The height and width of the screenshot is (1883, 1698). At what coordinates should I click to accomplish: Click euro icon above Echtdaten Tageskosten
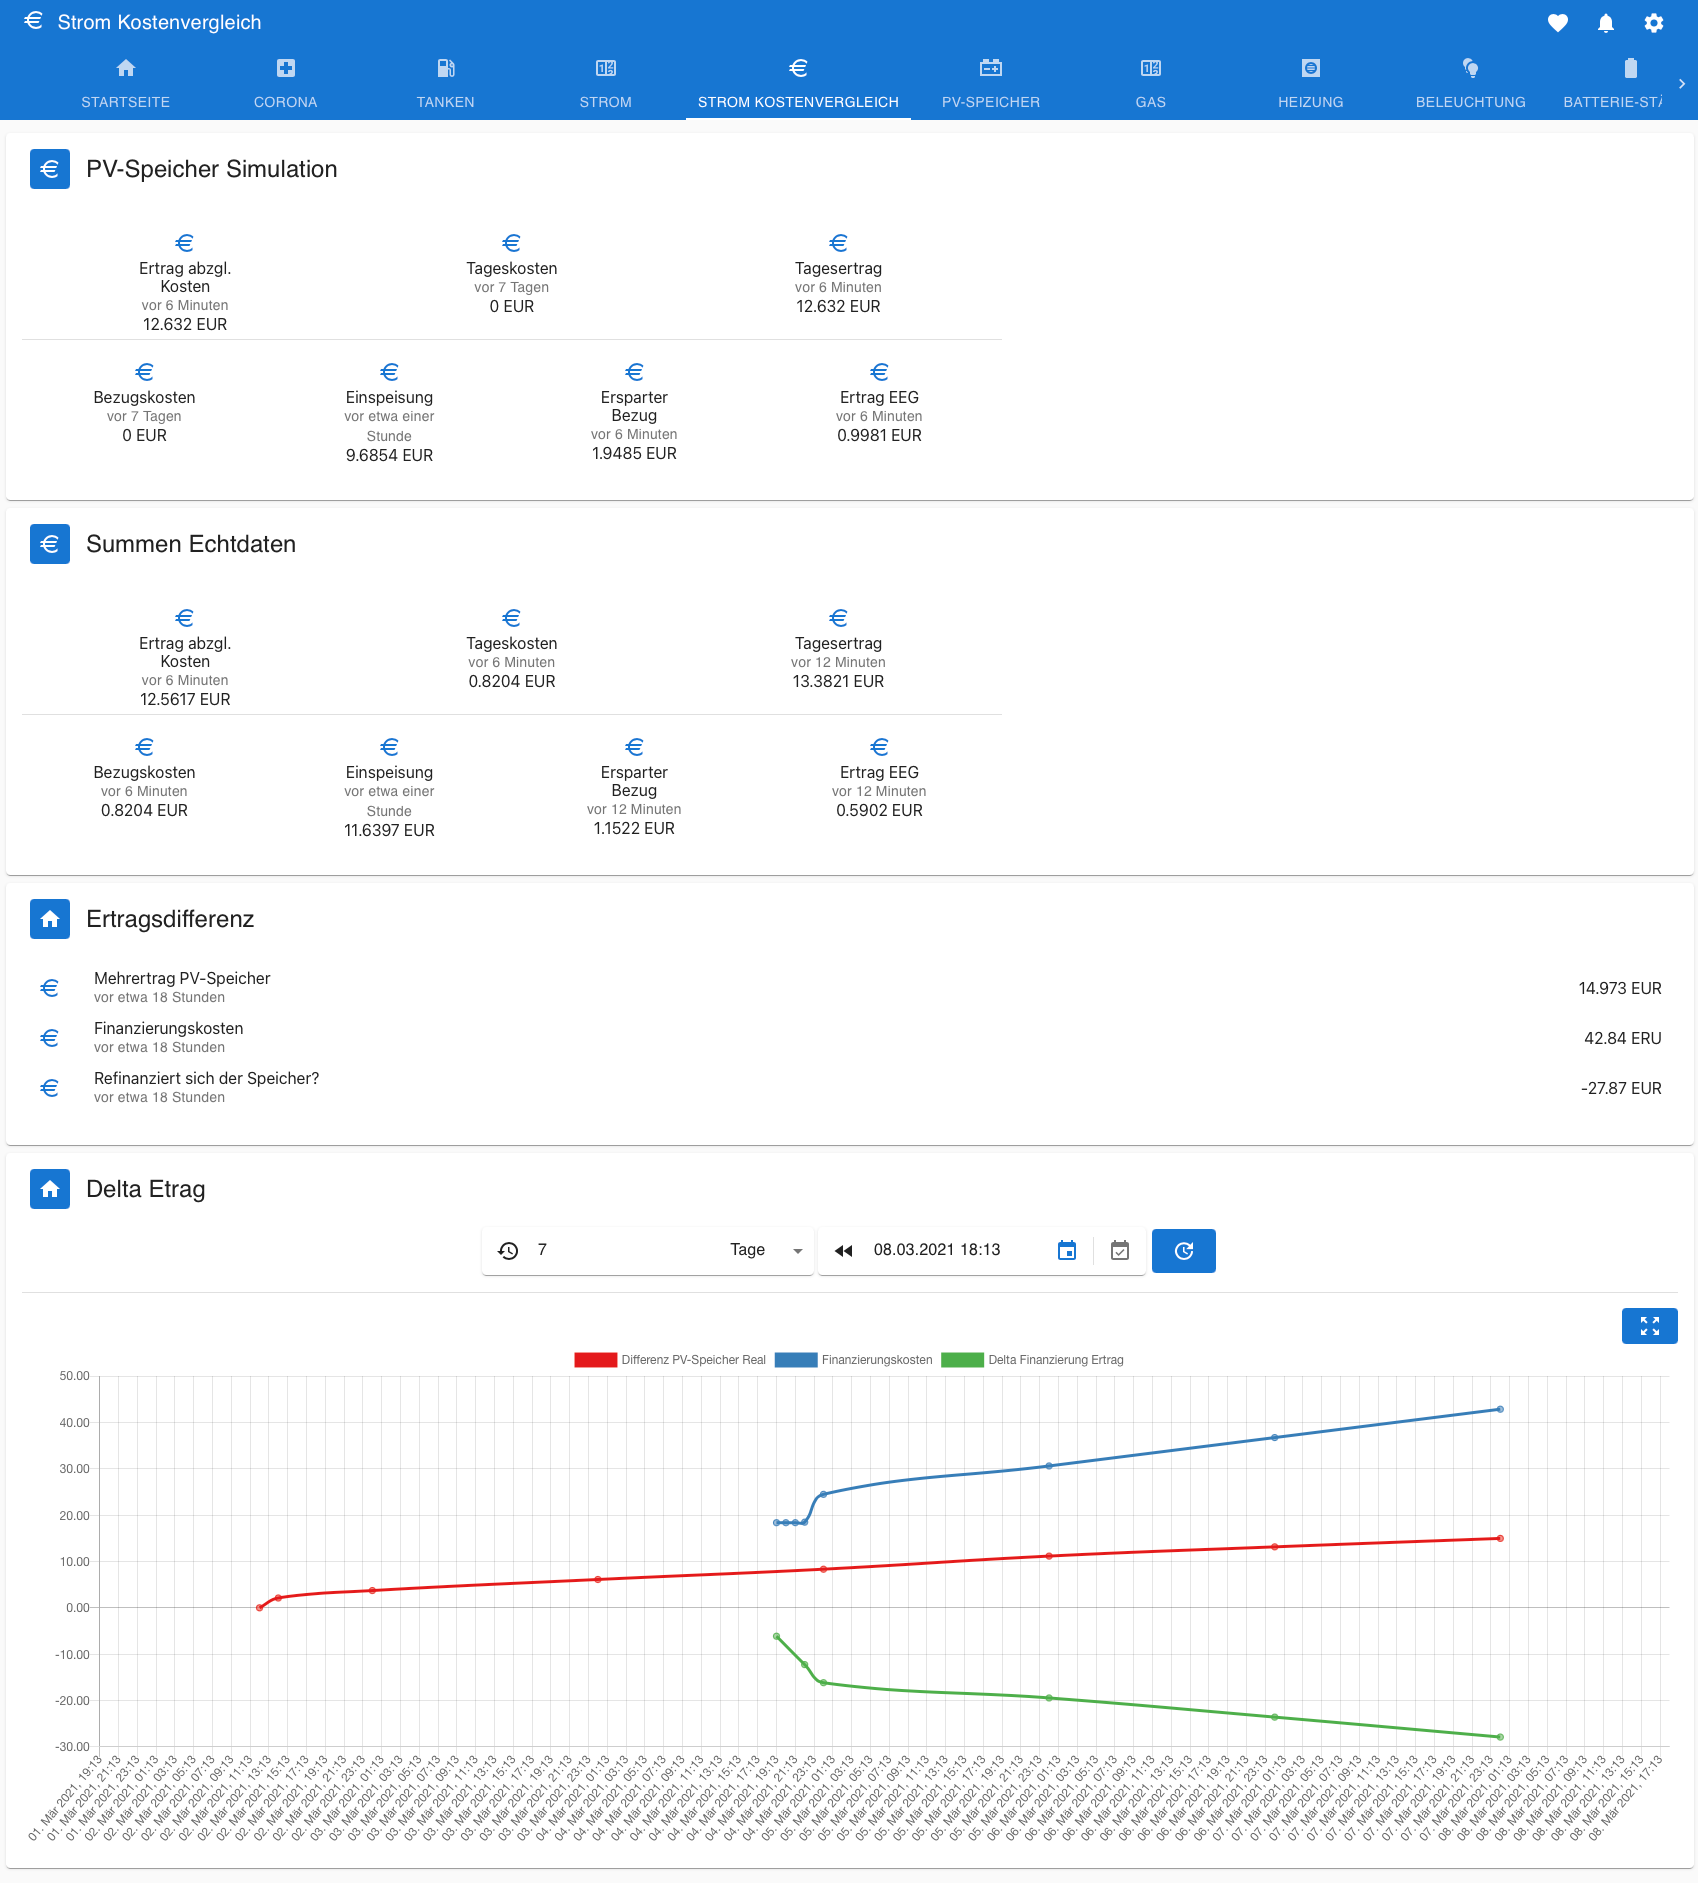(512, 618)
